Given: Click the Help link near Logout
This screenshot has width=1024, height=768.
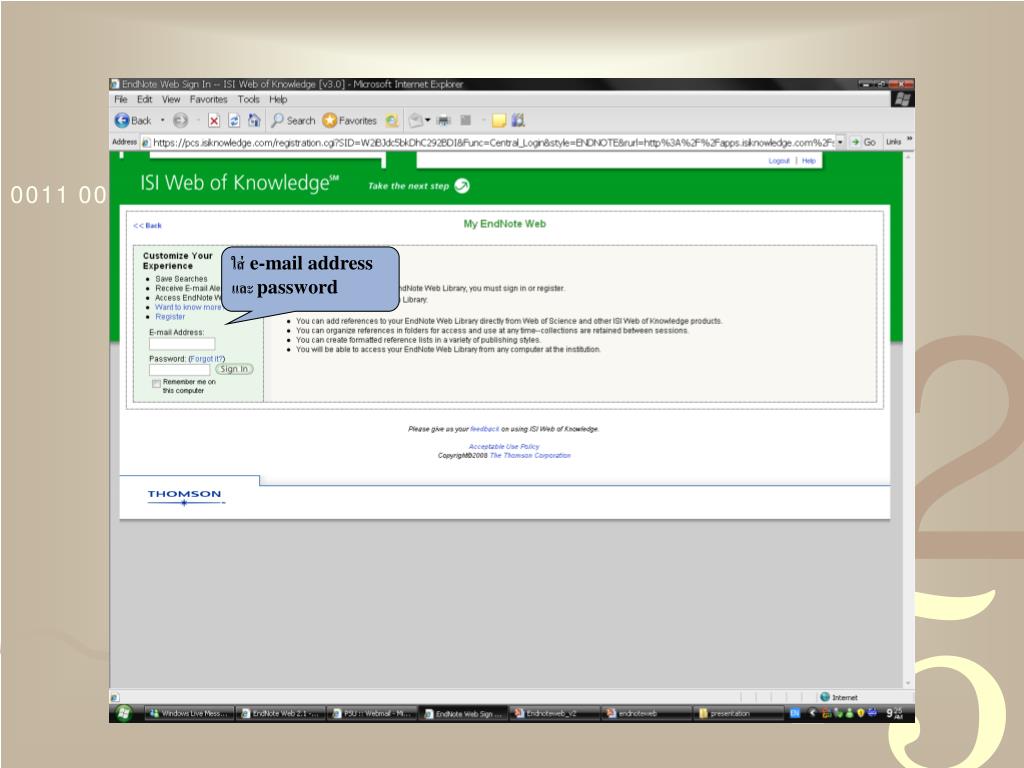Looking at the screenshot, I should click(808, 161).
